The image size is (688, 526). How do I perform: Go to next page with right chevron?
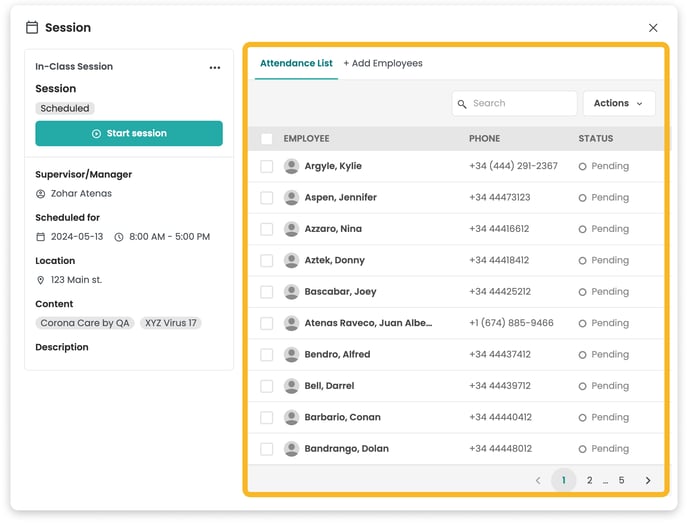[x=648, y=480]
